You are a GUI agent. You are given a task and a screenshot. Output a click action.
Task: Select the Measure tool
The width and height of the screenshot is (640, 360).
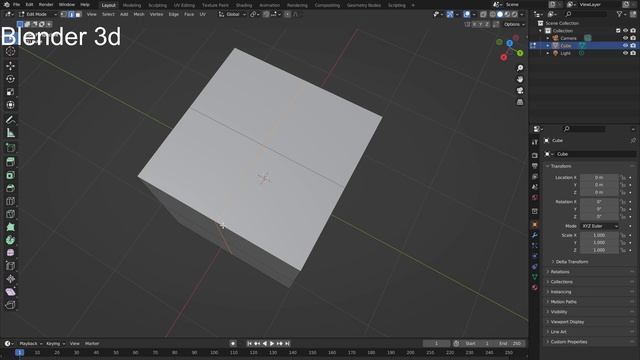11,133
